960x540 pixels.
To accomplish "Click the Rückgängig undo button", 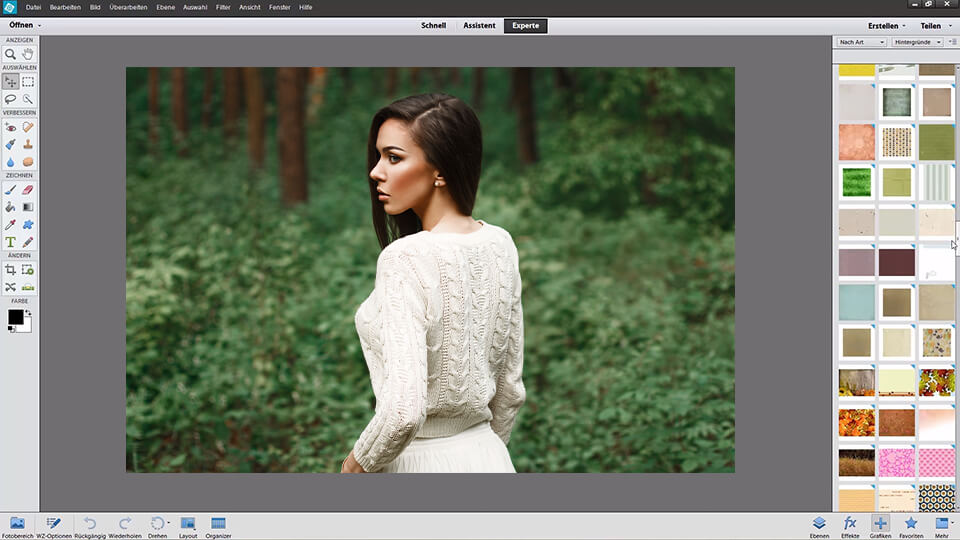I will click(x=90, y=527).
